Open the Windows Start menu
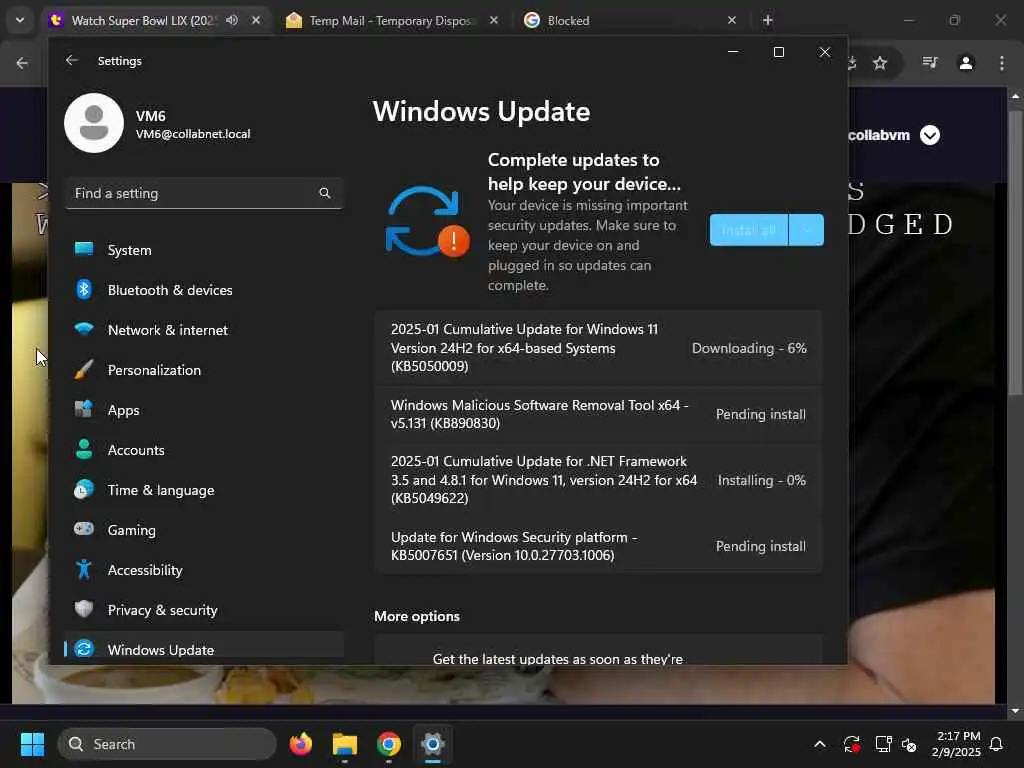This screenshot has height=768, width=1024. pos(32,744)
